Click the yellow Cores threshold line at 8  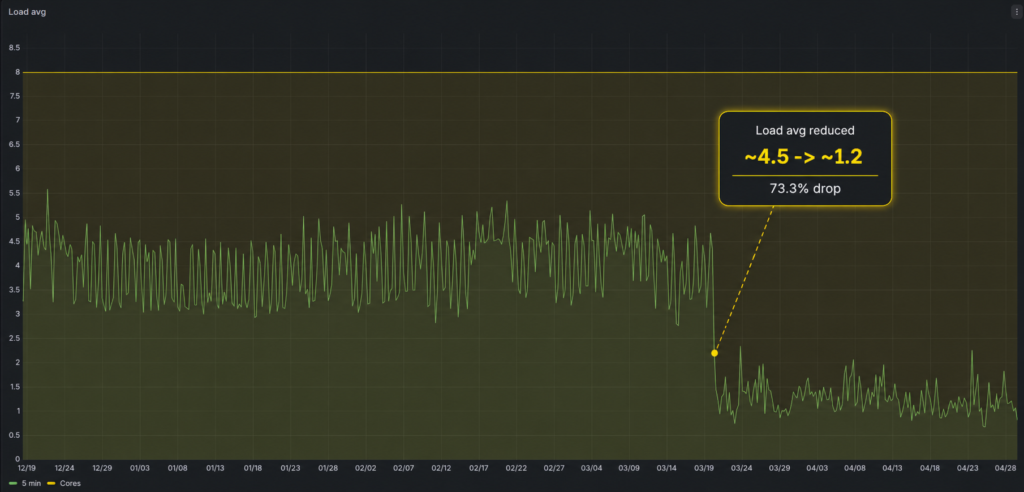click(520, 72)
